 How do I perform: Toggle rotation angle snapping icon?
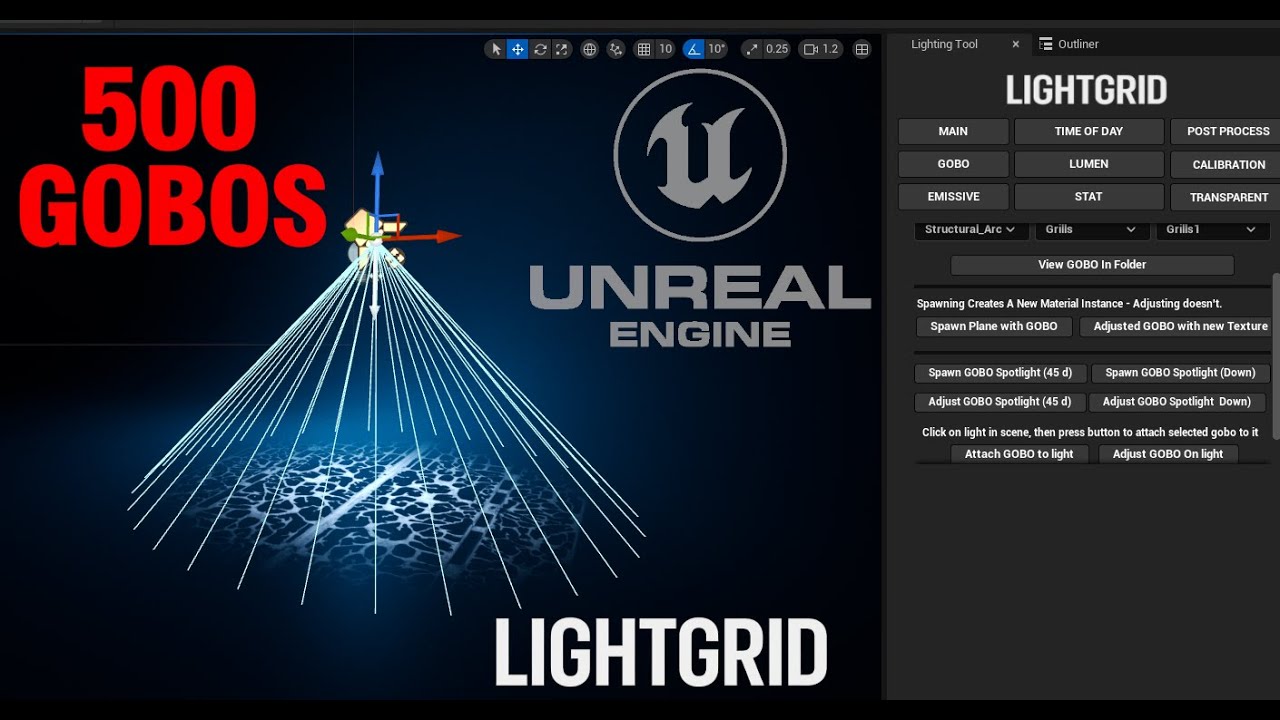[x=694, y=49]
